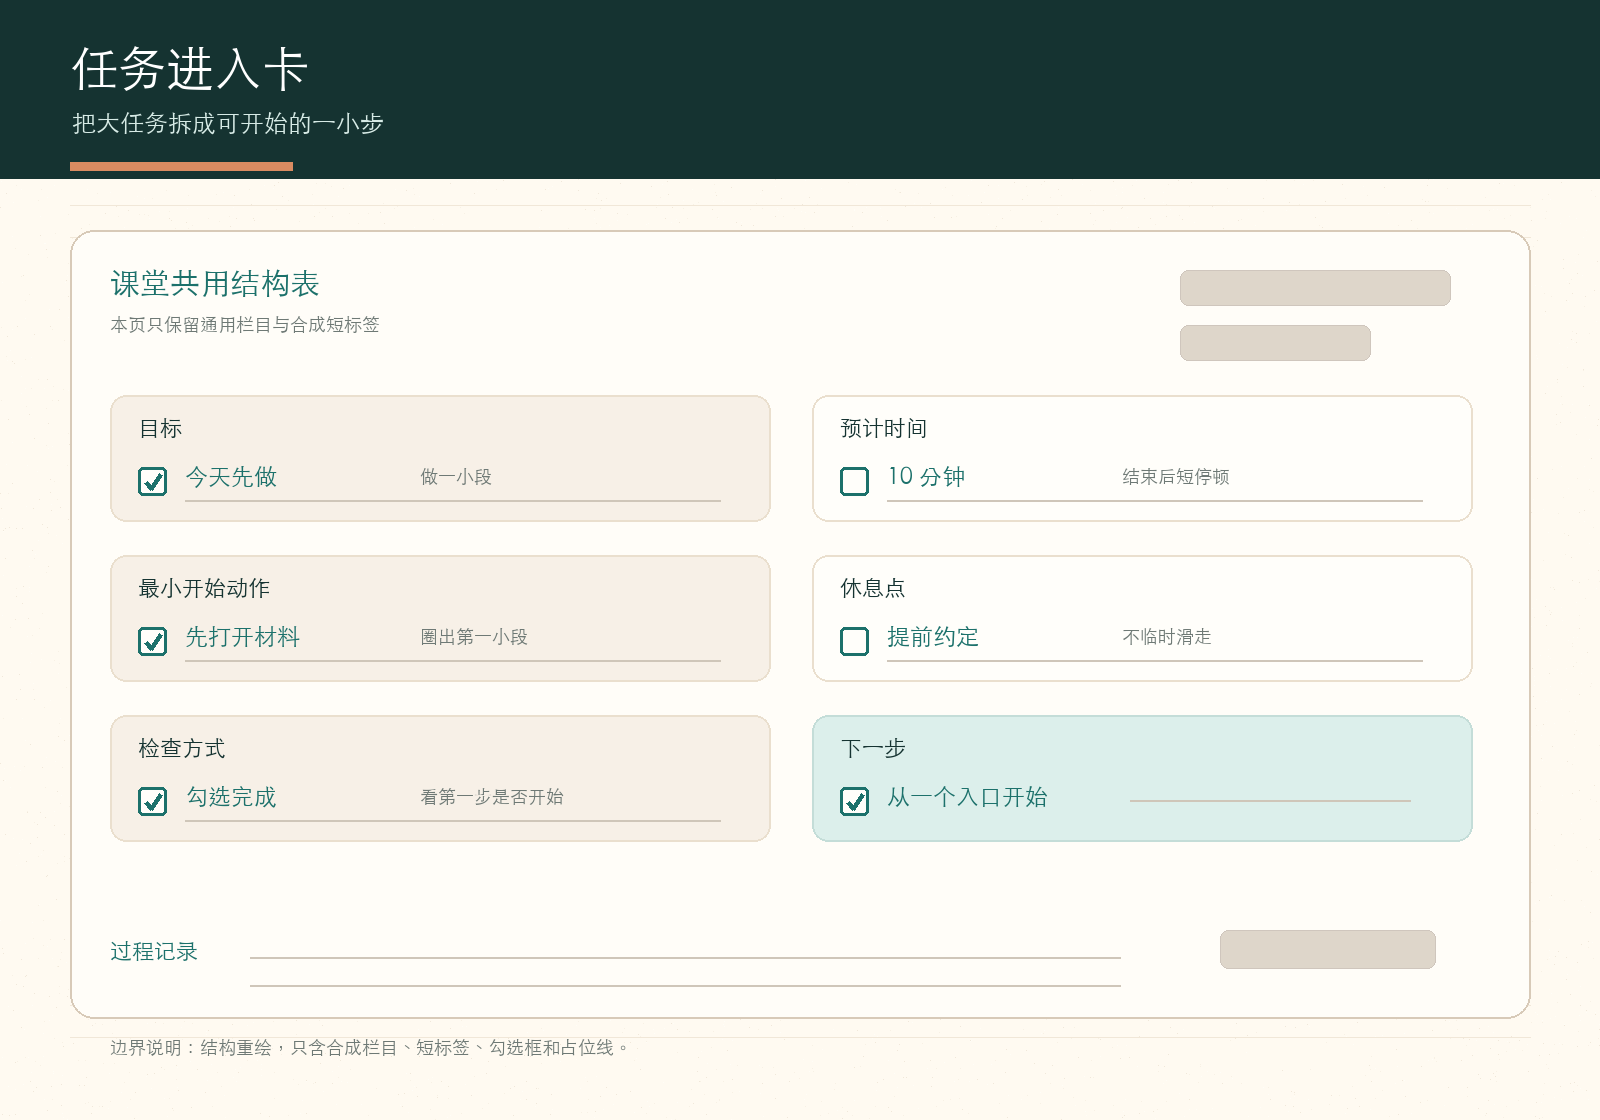
Task: Click the 从一个入口开始 label
Action: tap(967, 797)
